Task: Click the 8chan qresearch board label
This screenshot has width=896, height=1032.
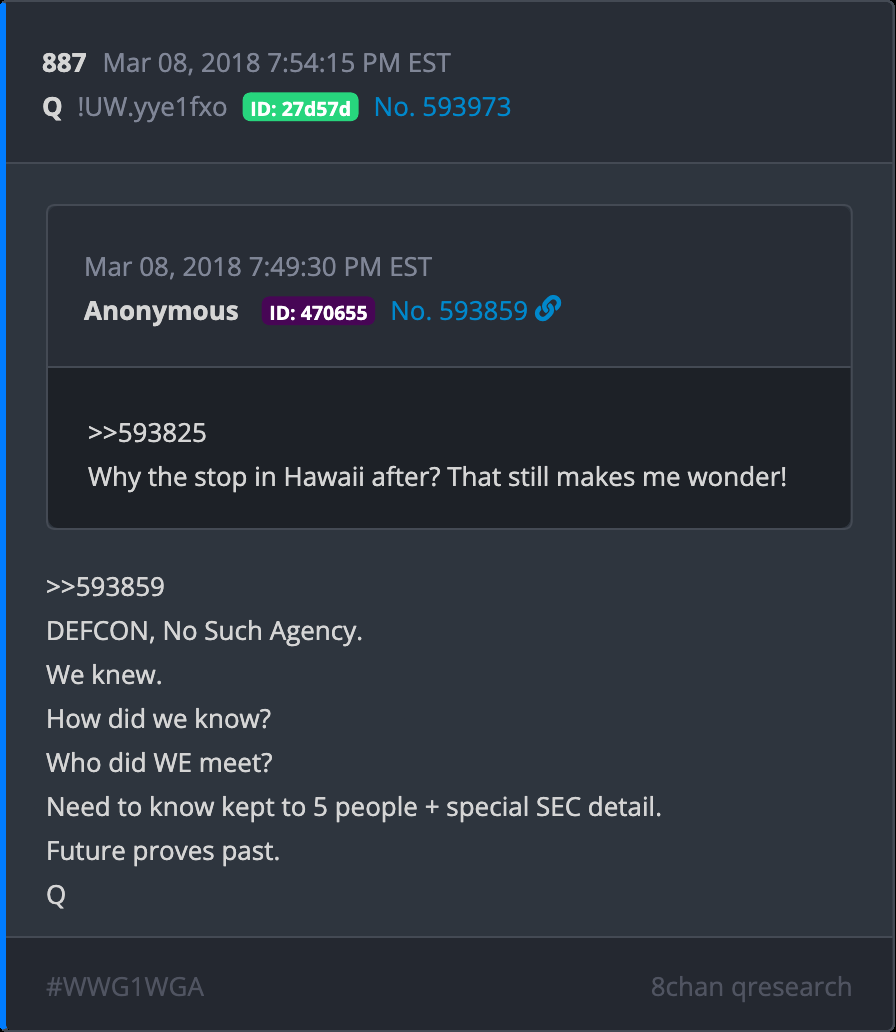Action: [x=751, y=987]
